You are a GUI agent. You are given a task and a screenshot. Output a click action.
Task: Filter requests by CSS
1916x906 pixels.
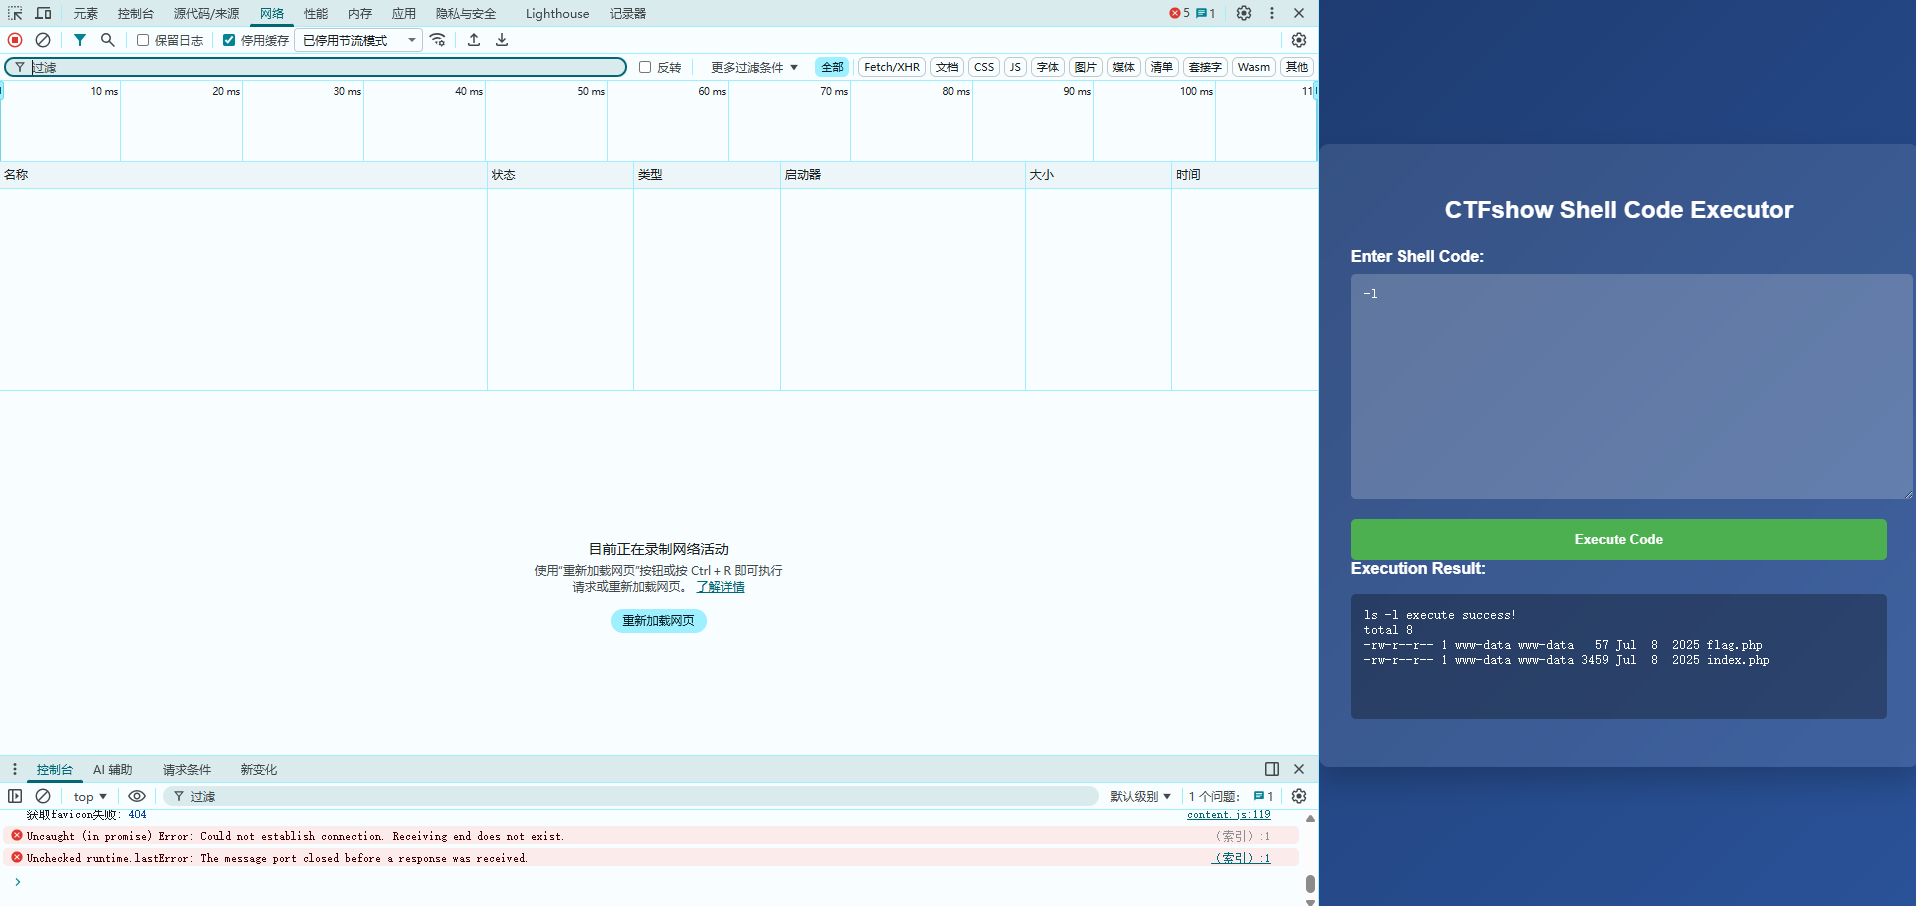984,67
